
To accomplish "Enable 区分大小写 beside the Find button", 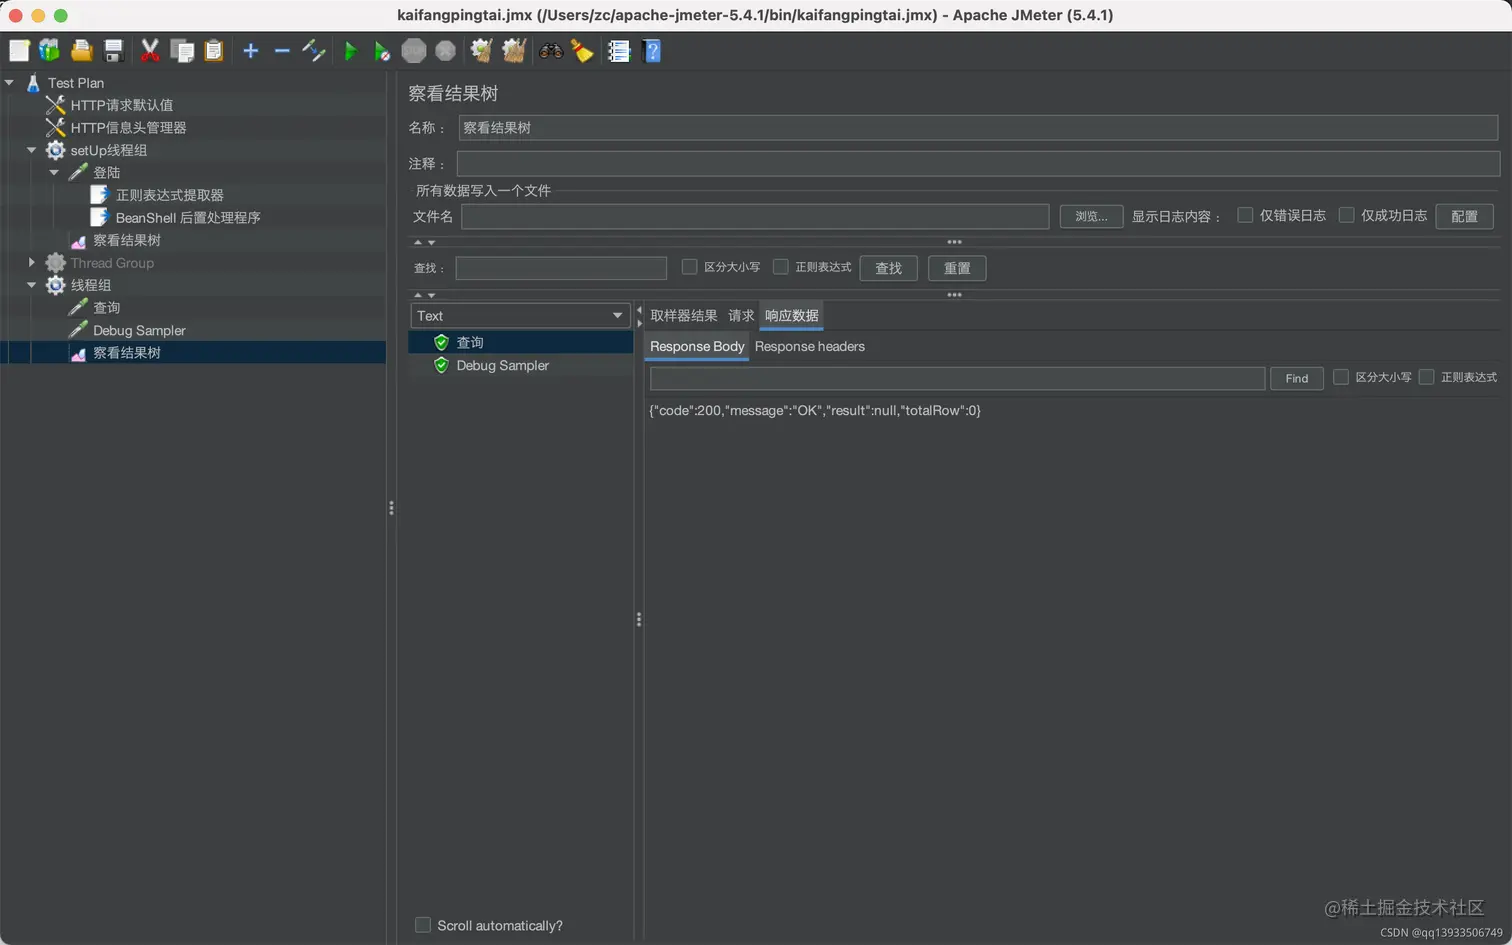I will pyautogui.click(x=1341, y=377).
